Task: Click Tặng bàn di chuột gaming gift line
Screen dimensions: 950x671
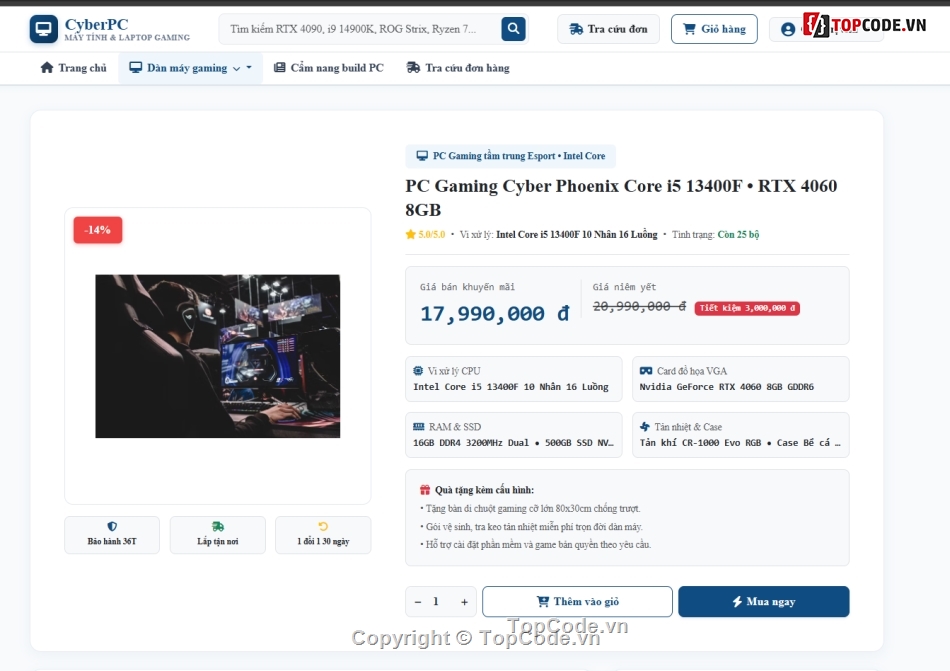Action: [x=530, y=509]
